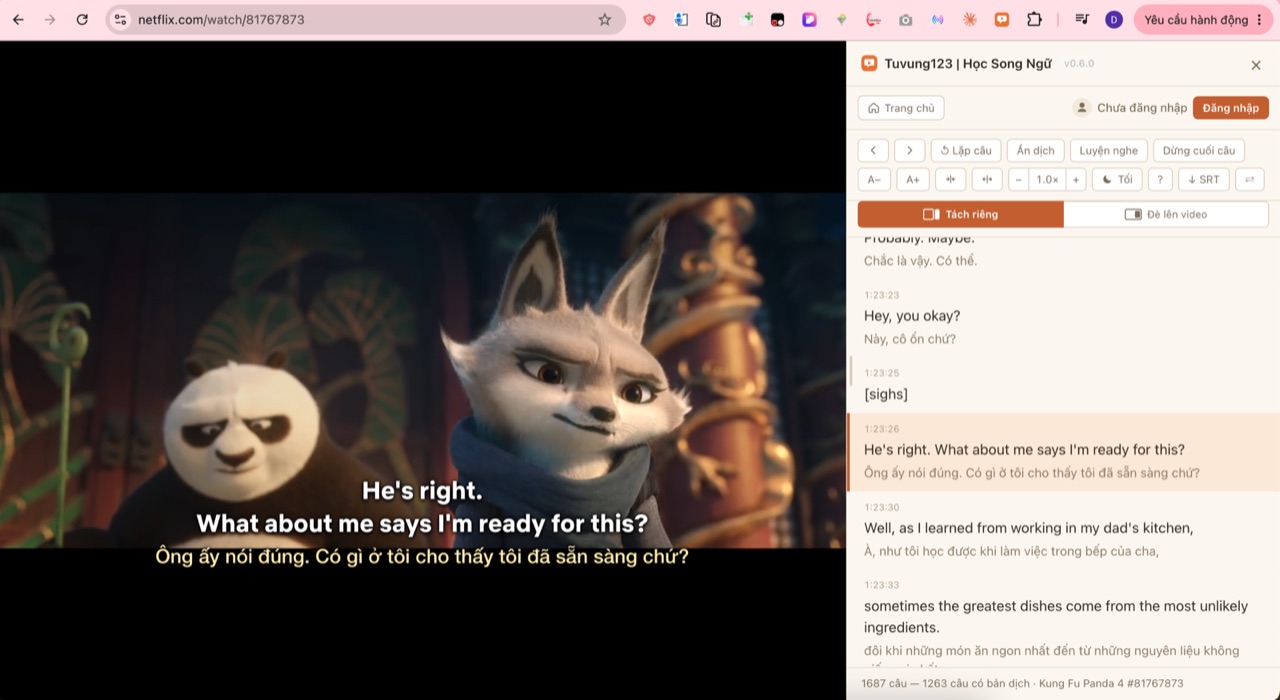Click the 'Chắc là vậy. Có thể.' translation
Screen dimensions: 1280x700
pyautogui.click(x=920, y=261)
